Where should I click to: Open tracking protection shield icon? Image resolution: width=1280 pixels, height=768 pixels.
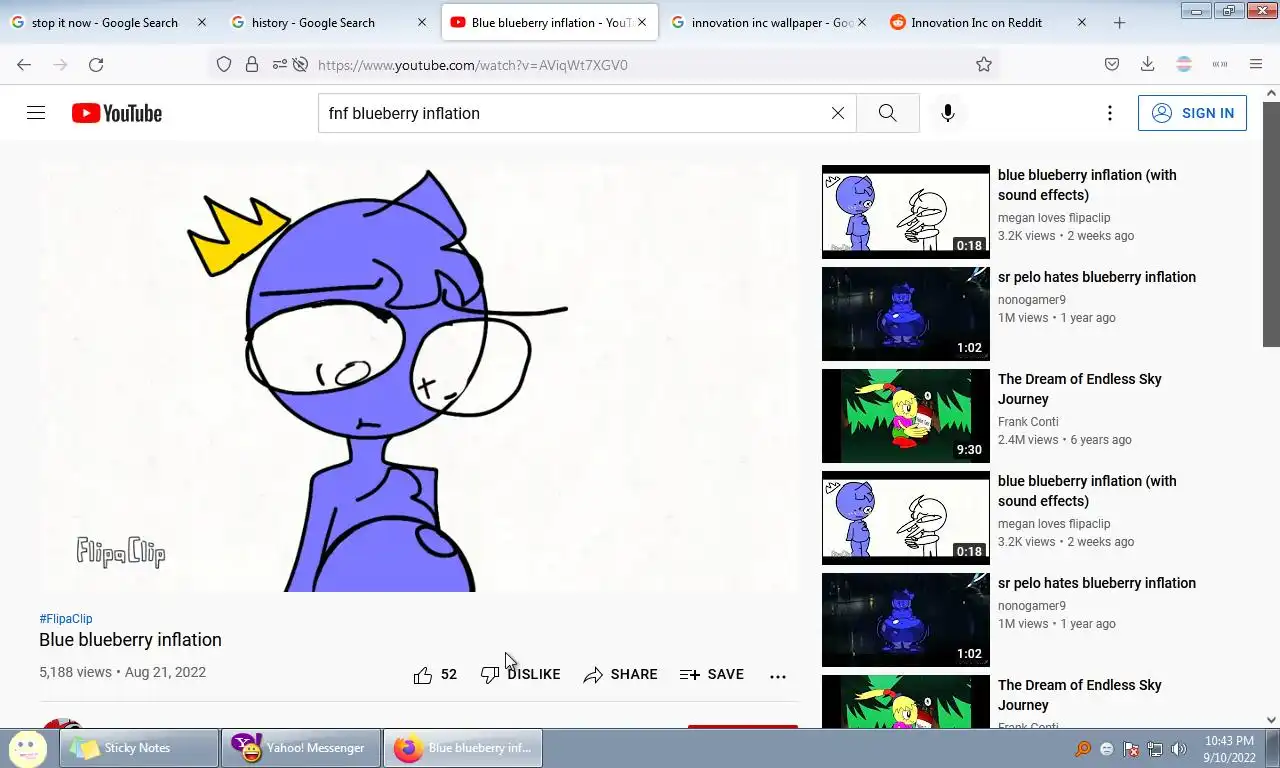[x=224, y=65]
